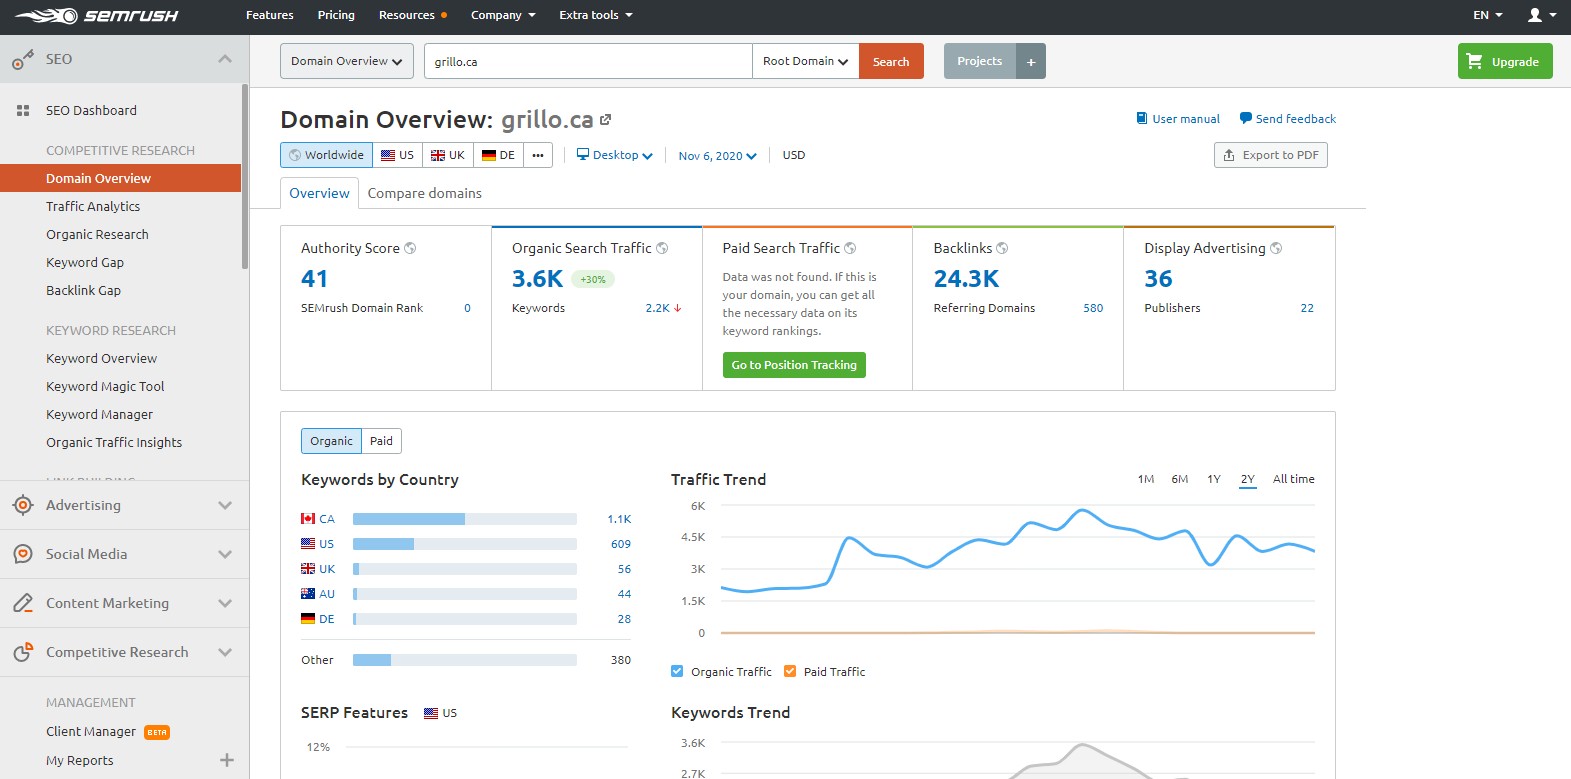Click Go to Position Tracking button
1571x779 pixels.
coord(794,365)
